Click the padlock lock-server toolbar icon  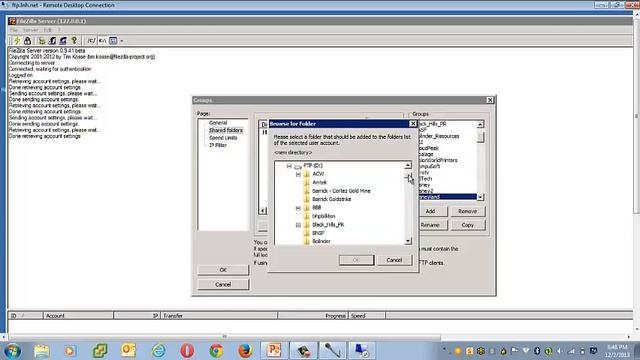pos(27,40)
